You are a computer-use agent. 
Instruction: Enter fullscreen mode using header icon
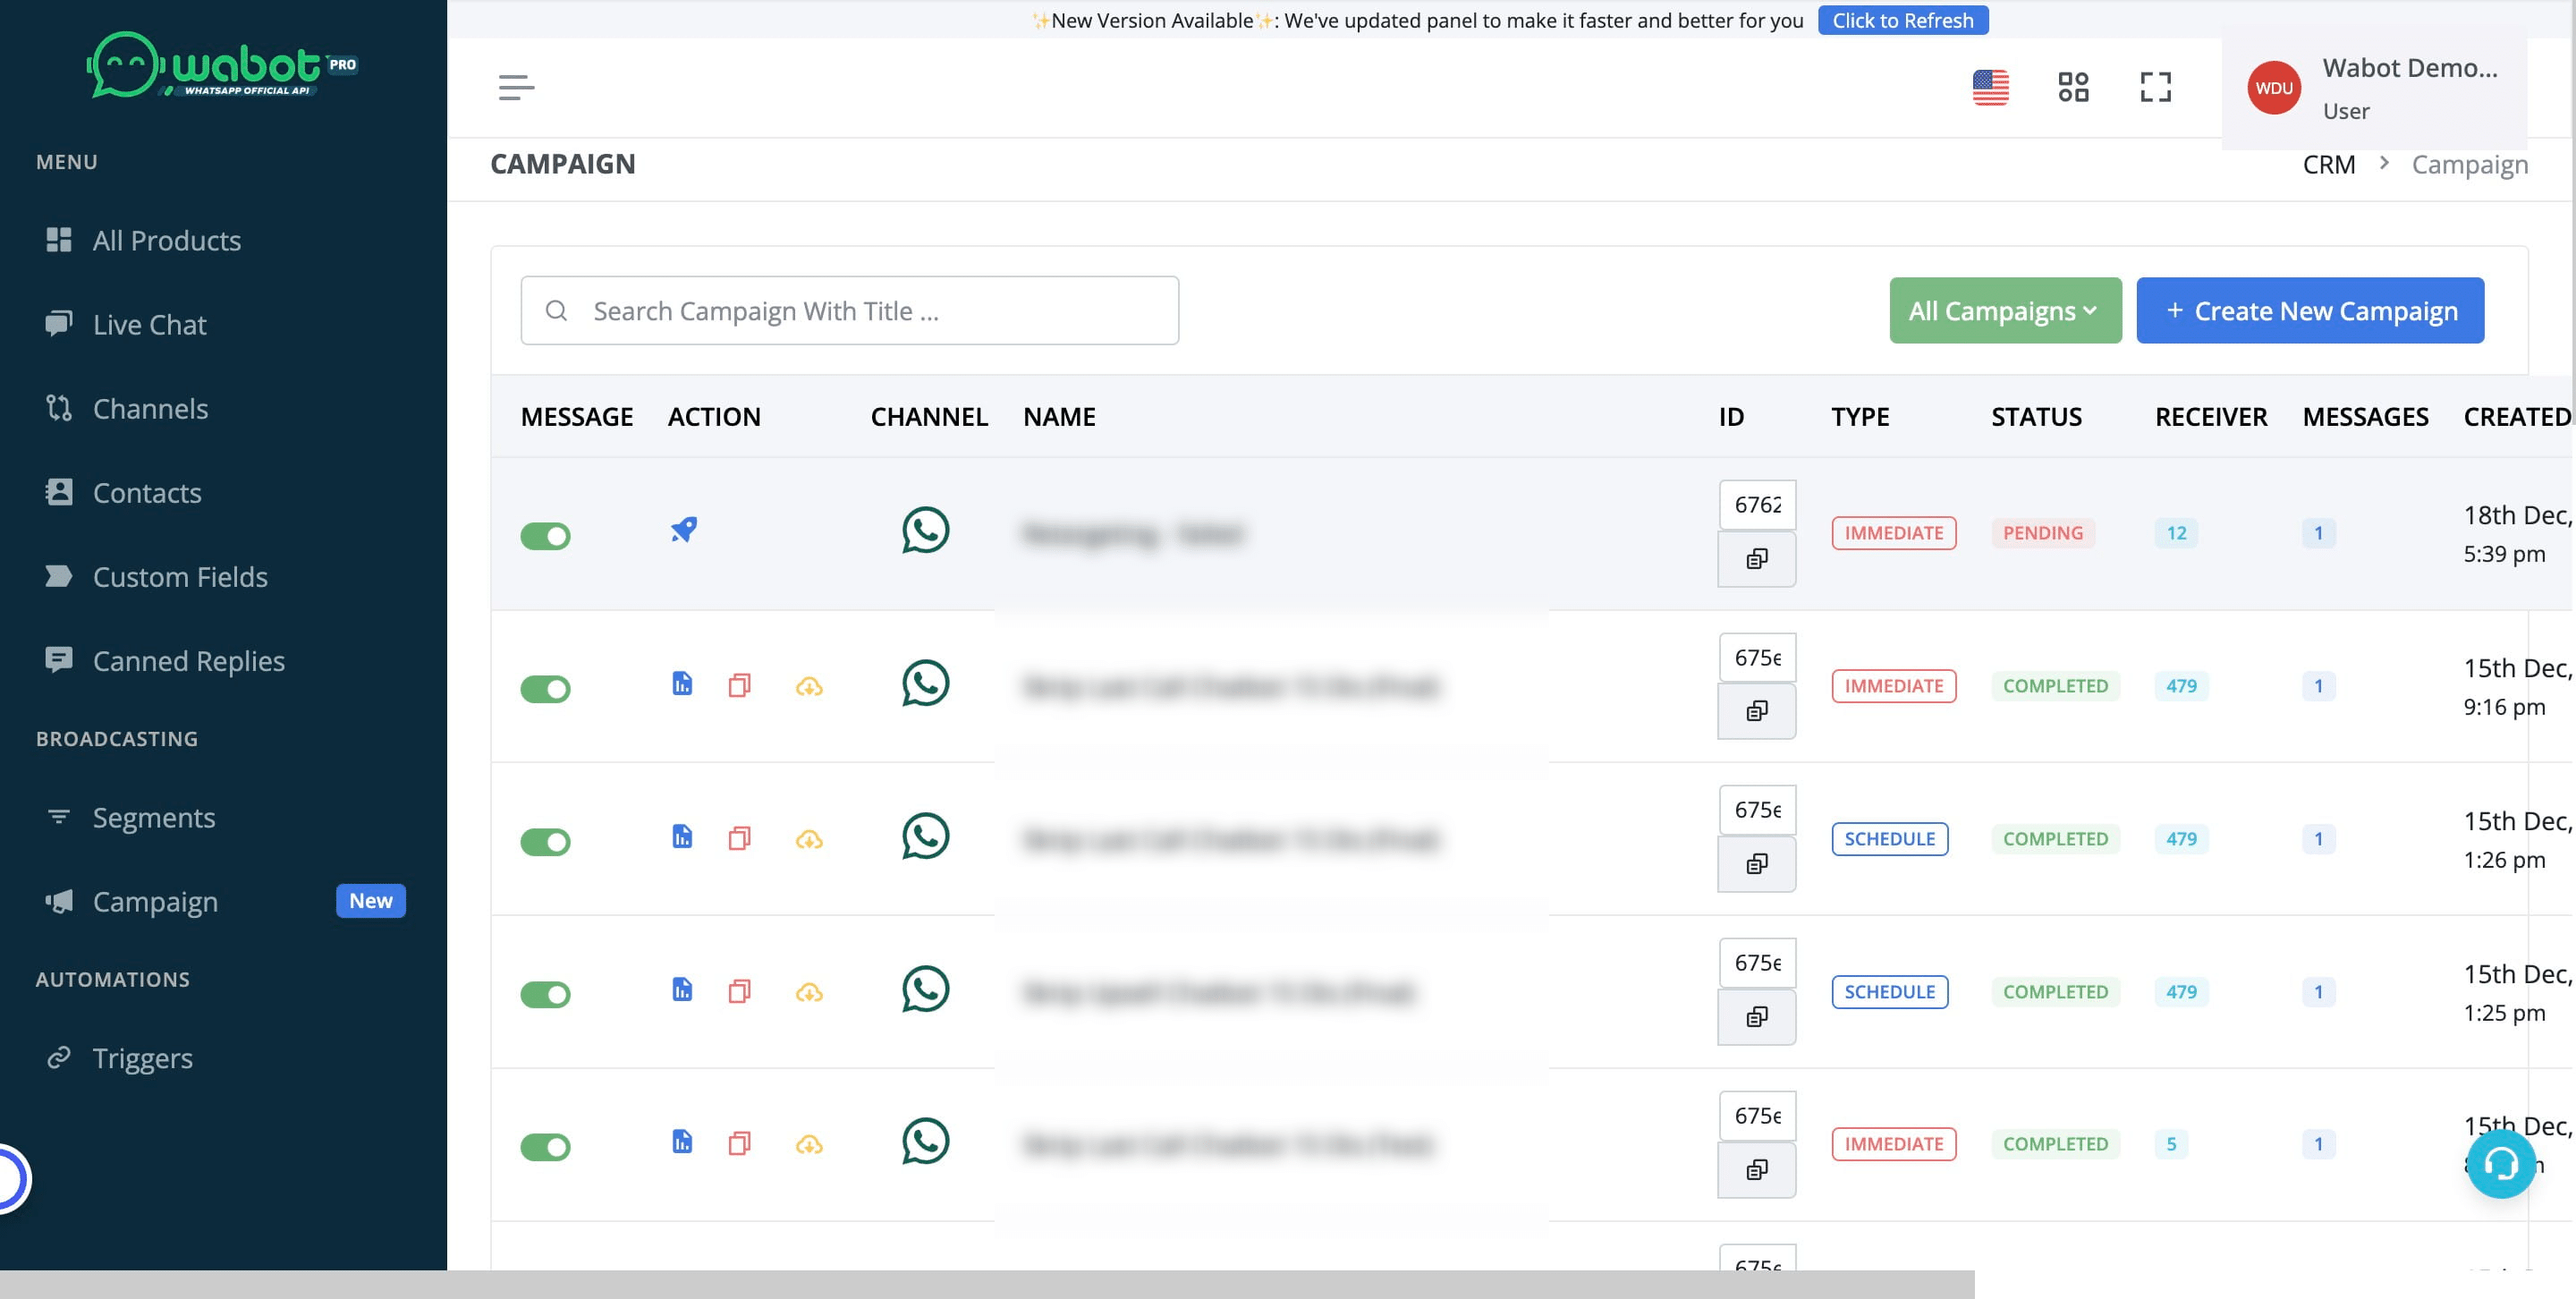(x=2155, y=87)
